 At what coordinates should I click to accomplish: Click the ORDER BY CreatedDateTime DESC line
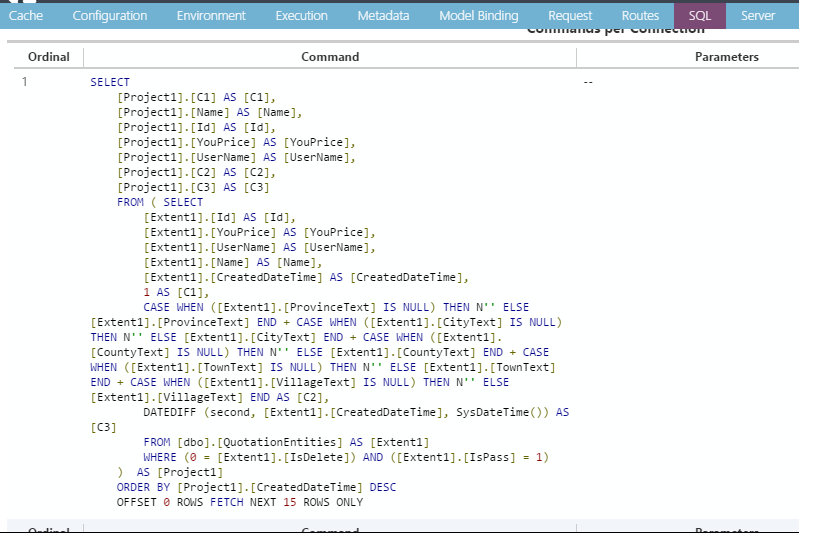coord(256,487)
